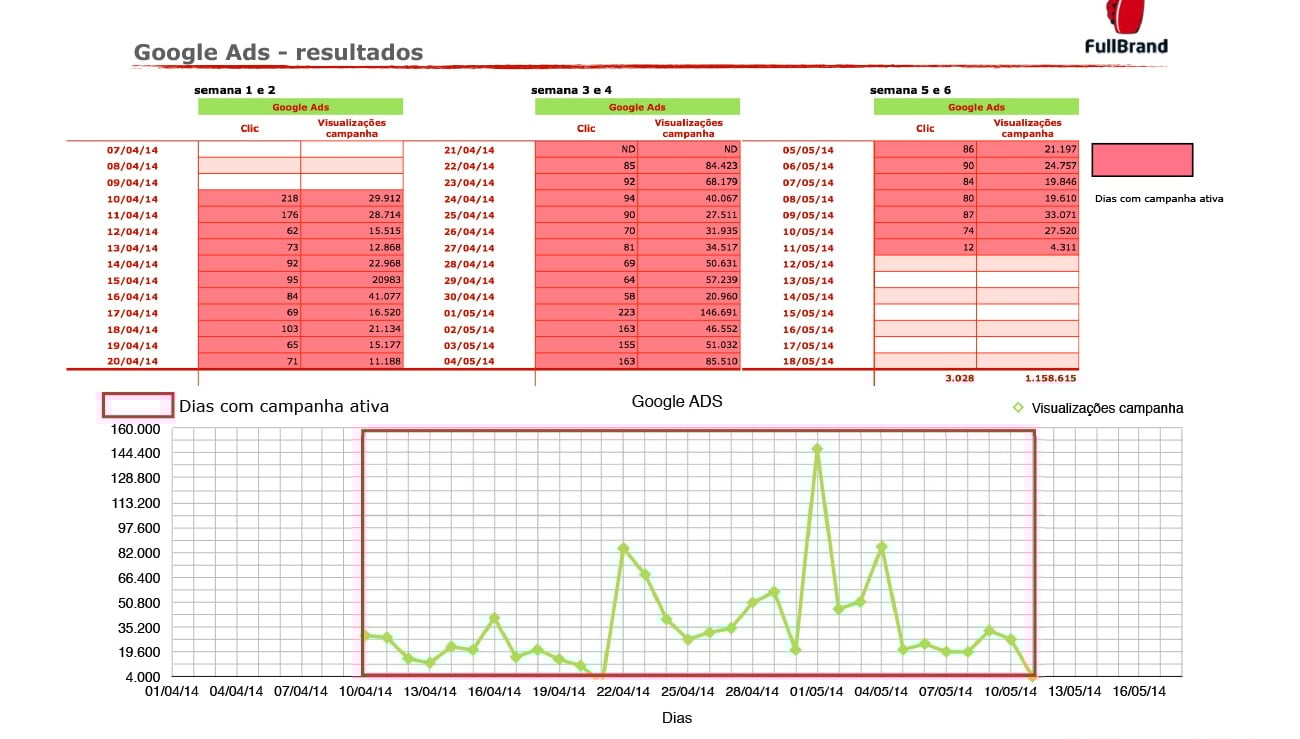1300x739 pixels.
Task: Select the clic value 223
Action: 628,313
